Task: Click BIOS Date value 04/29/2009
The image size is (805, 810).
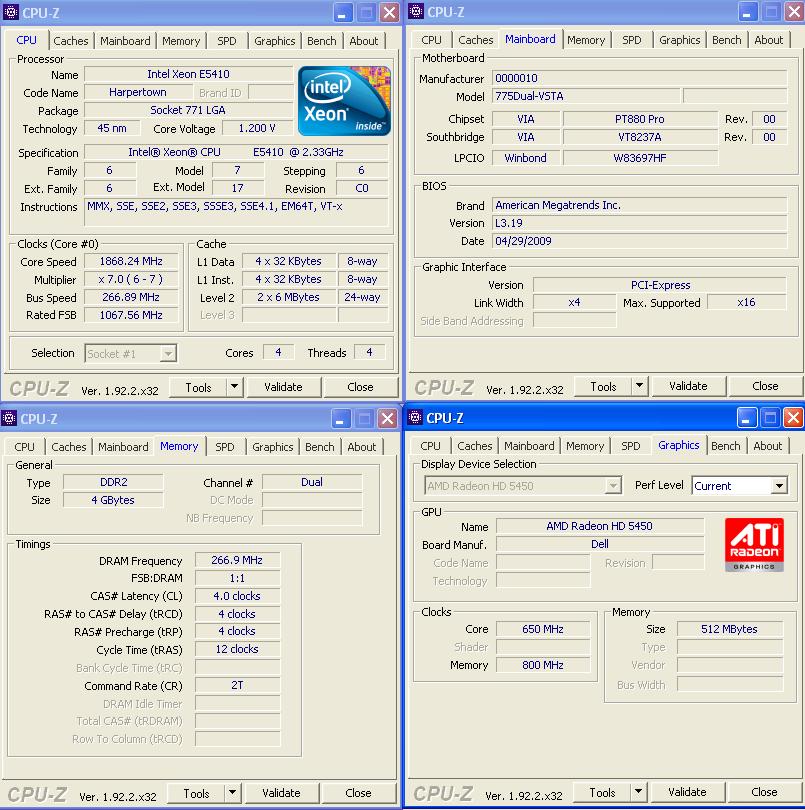Action: (640, 241)
